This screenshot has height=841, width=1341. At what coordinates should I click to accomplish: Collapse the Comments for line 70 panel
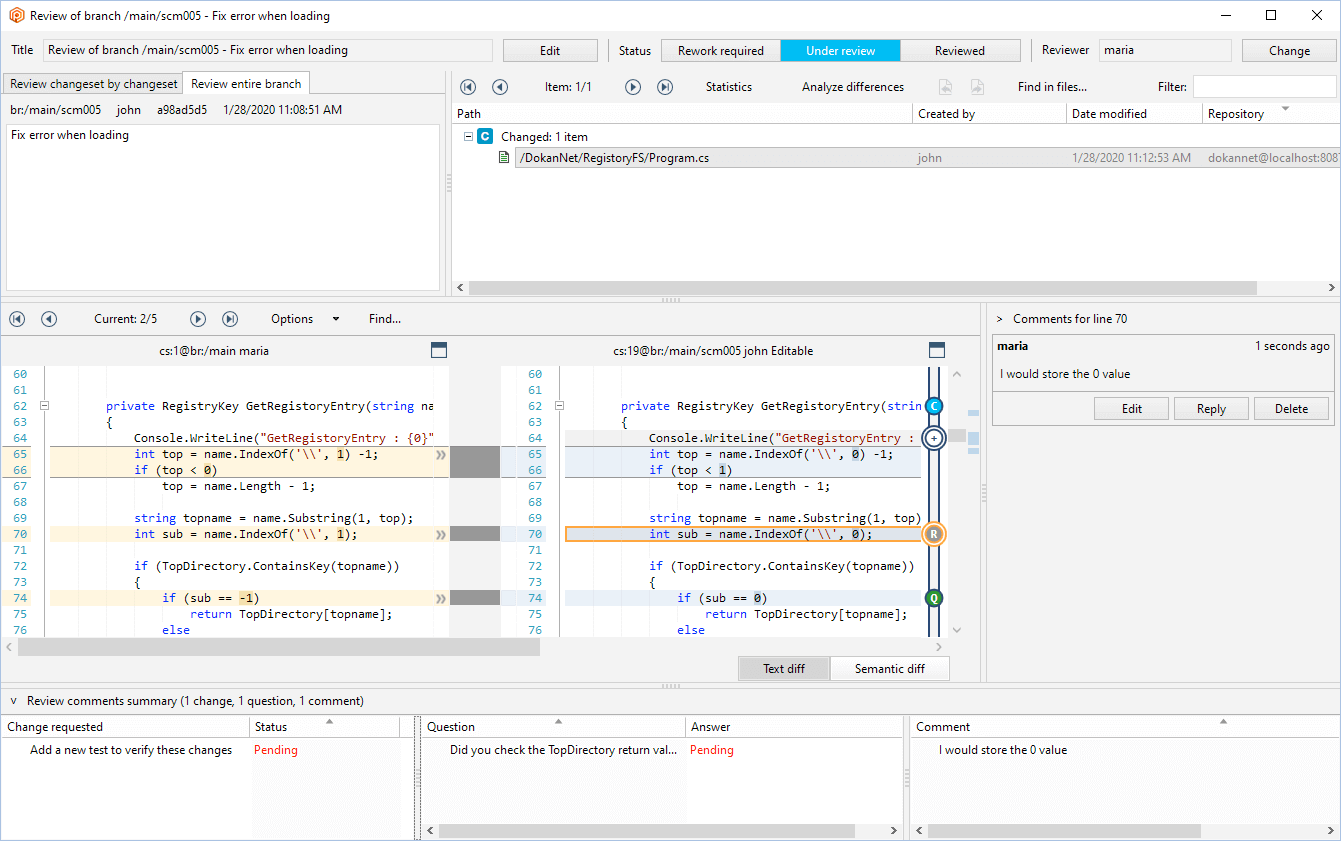pos(1000,319)
